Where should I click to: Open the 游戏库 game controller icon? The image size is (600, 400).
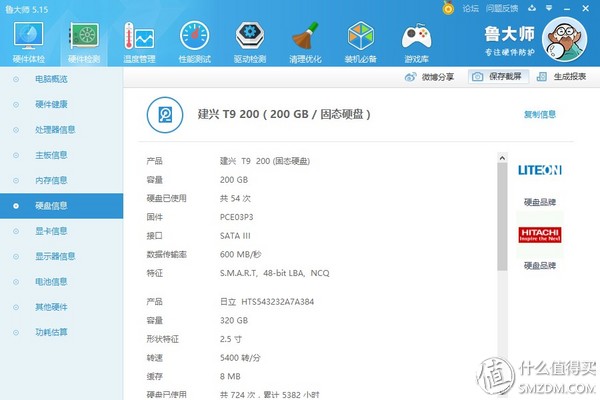(416, 36)
